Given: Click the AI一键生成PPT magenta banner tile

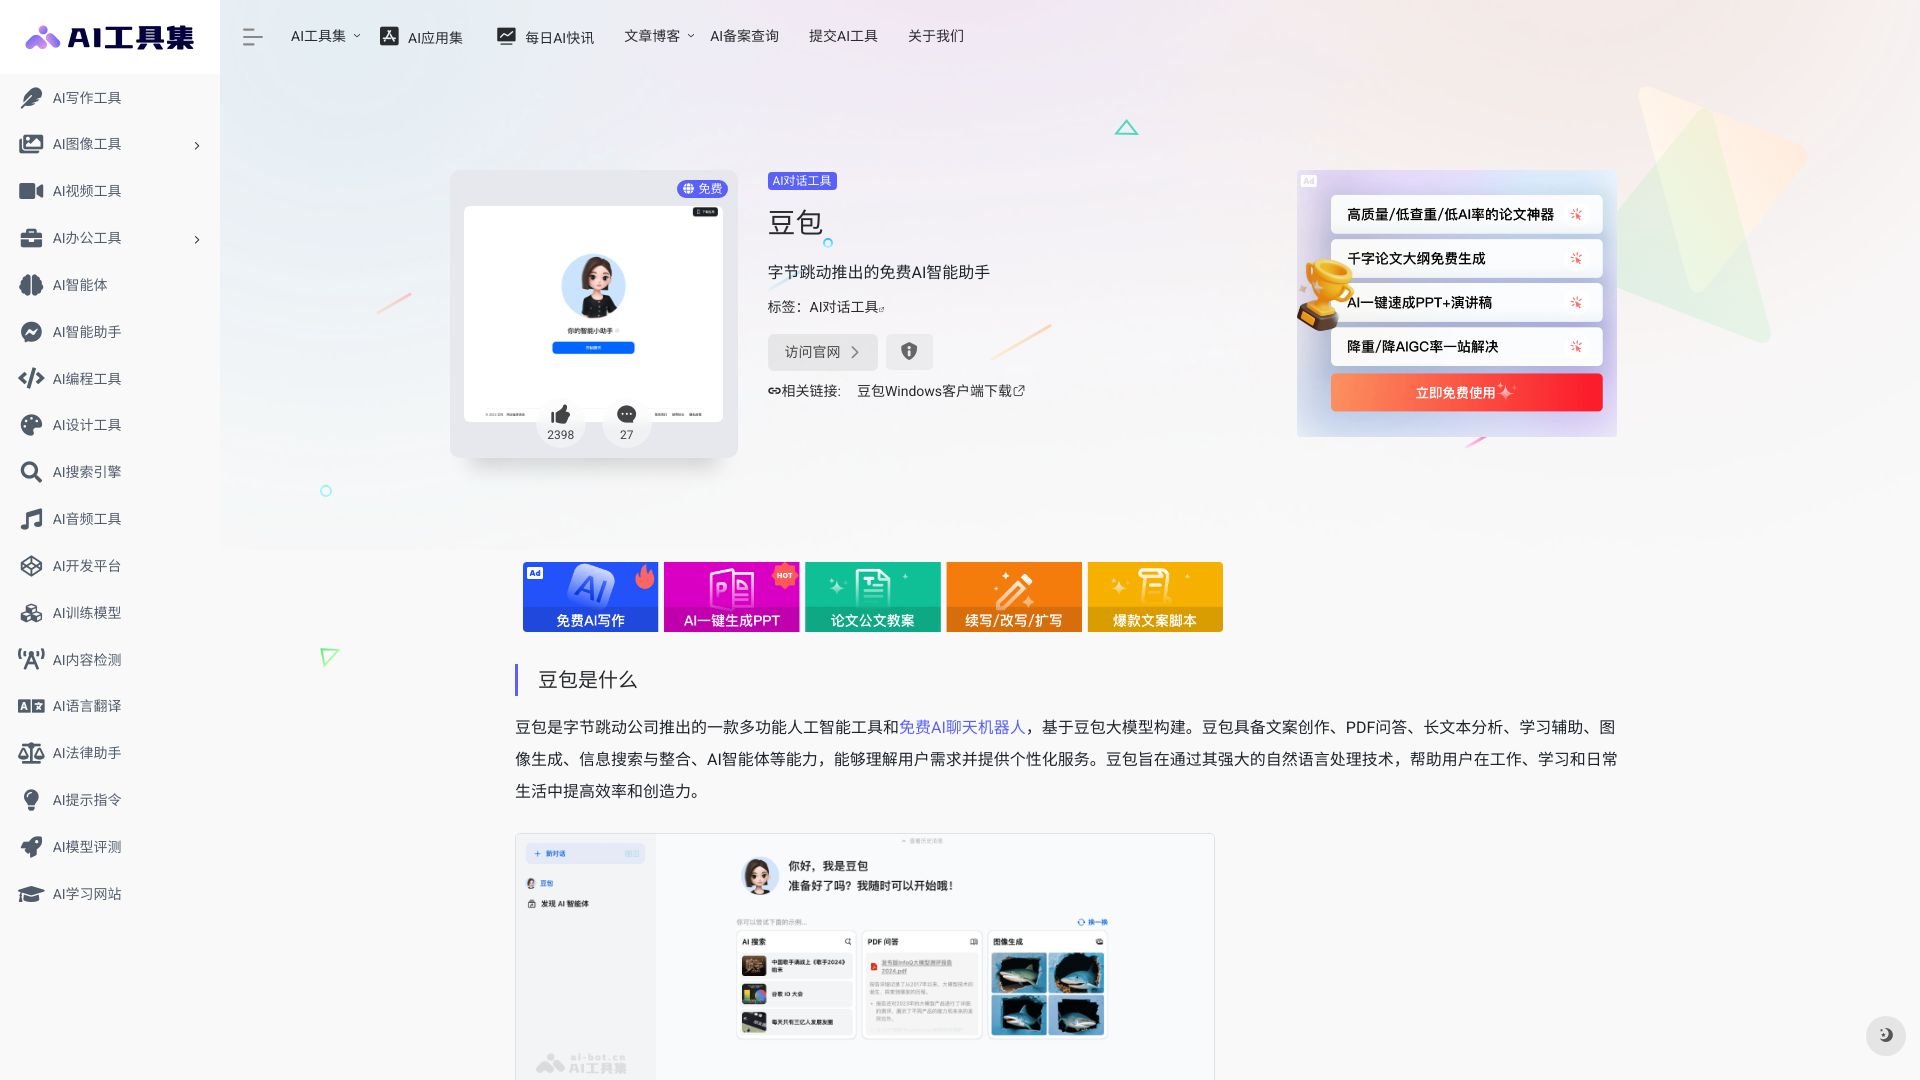Looking at the screenshot, I should (731, 597).
